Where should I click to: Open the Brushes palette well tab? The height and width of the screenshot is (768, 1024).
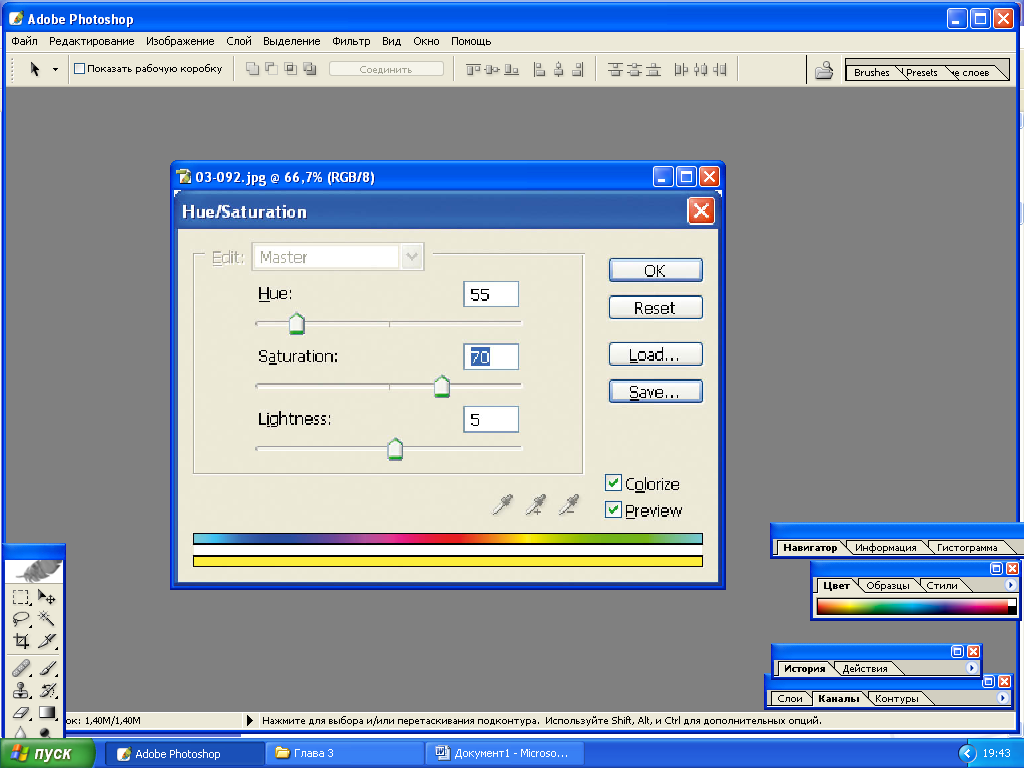(x=871, y=72)
